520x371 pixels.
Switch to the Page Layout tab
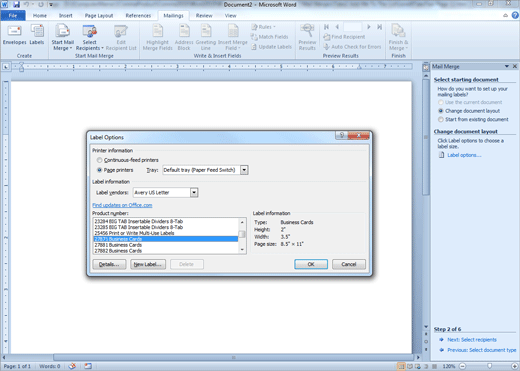point(99,16)
